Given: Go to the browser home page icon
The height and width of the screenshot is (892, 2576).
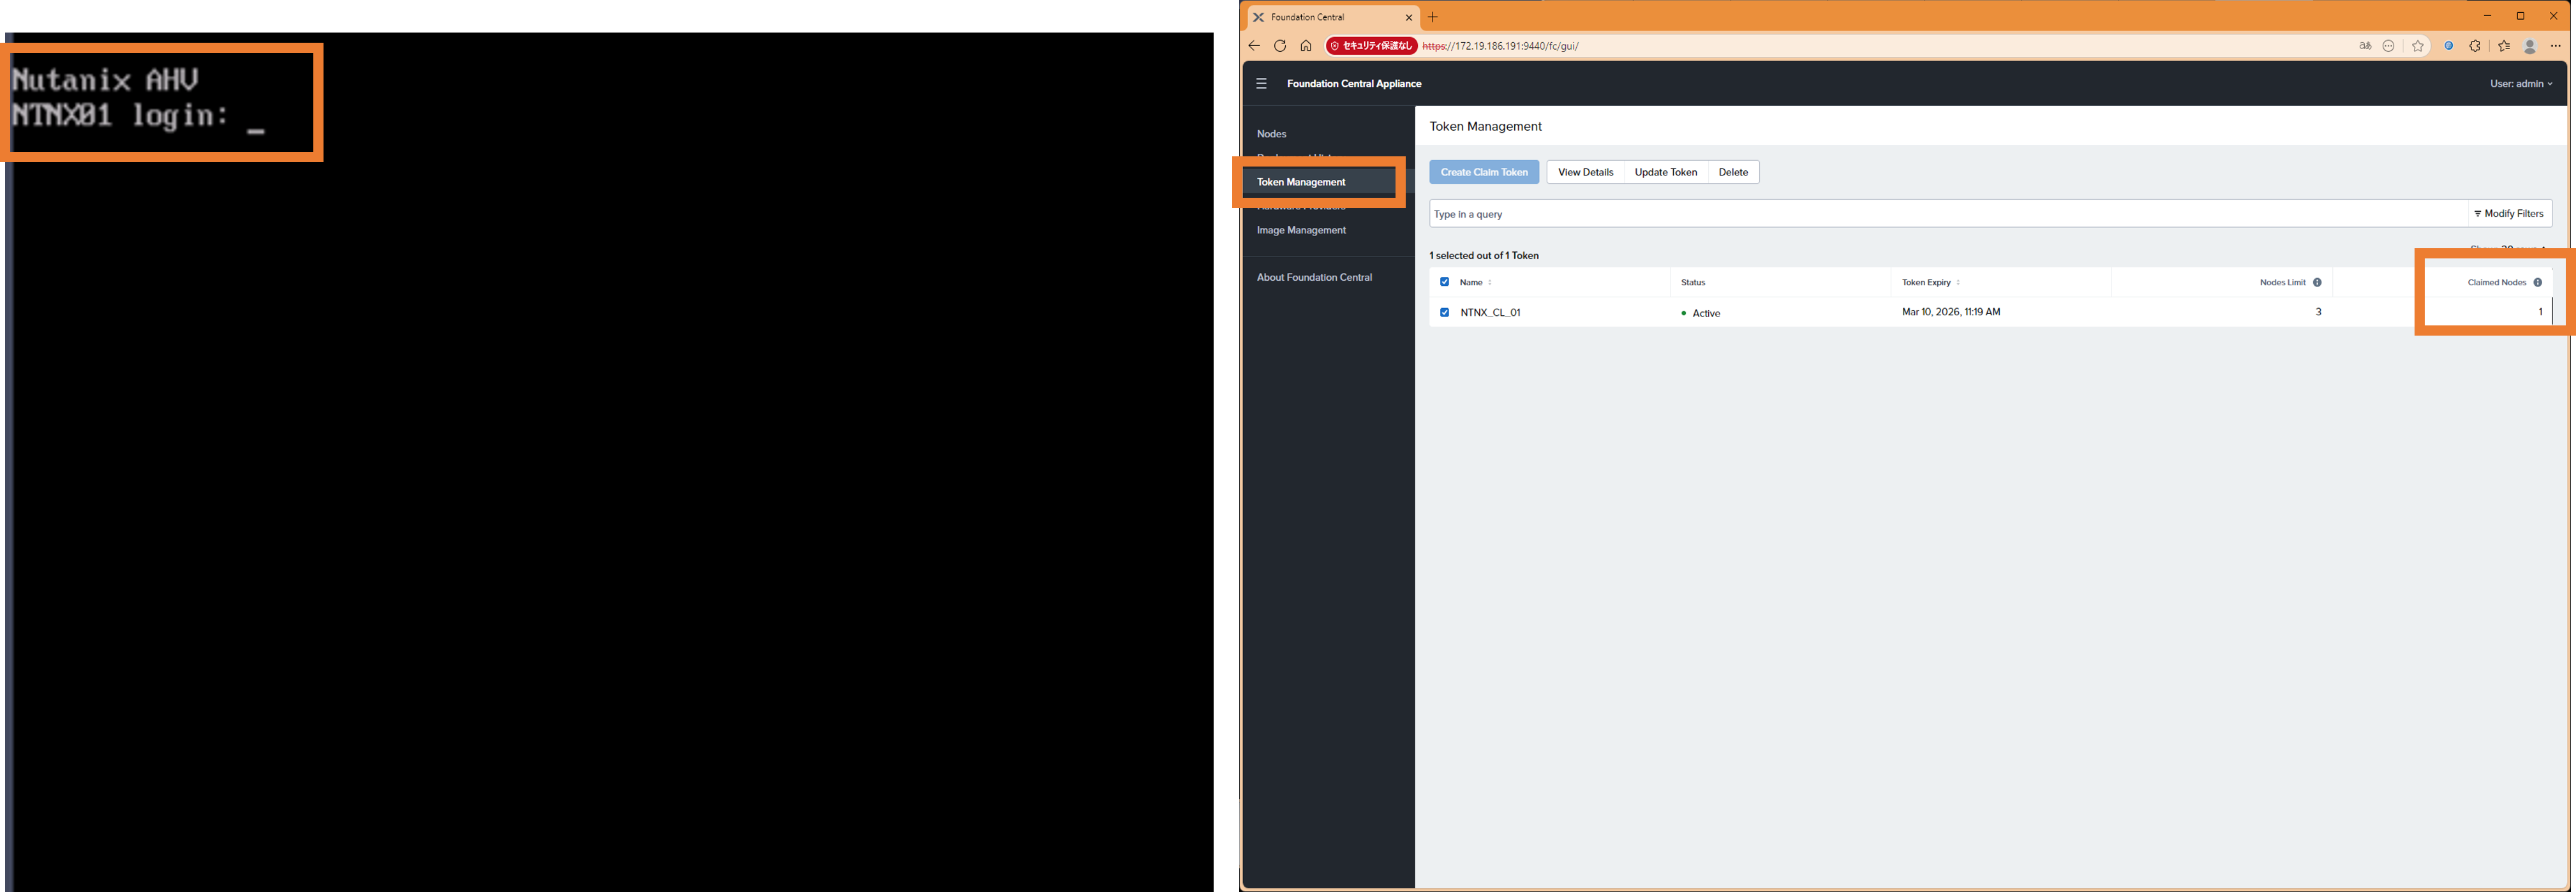Looking at the screenshot, I should coord(1306,46).
